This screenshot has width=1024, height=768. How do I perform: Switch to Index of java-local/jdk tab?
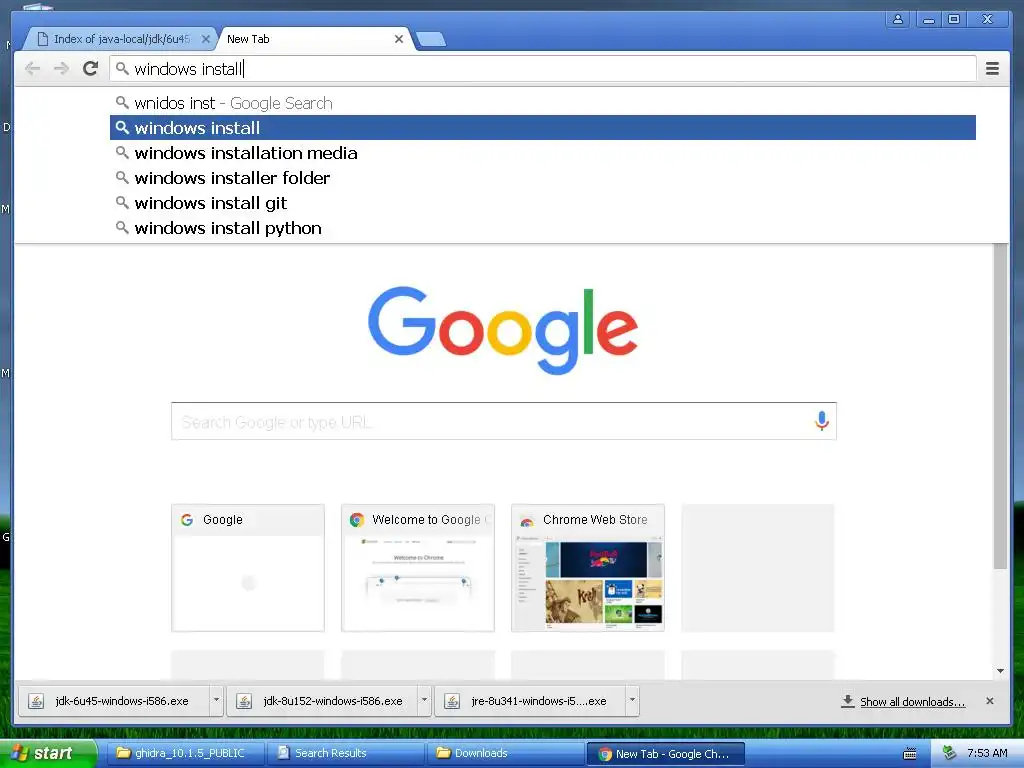coord(121,39)
